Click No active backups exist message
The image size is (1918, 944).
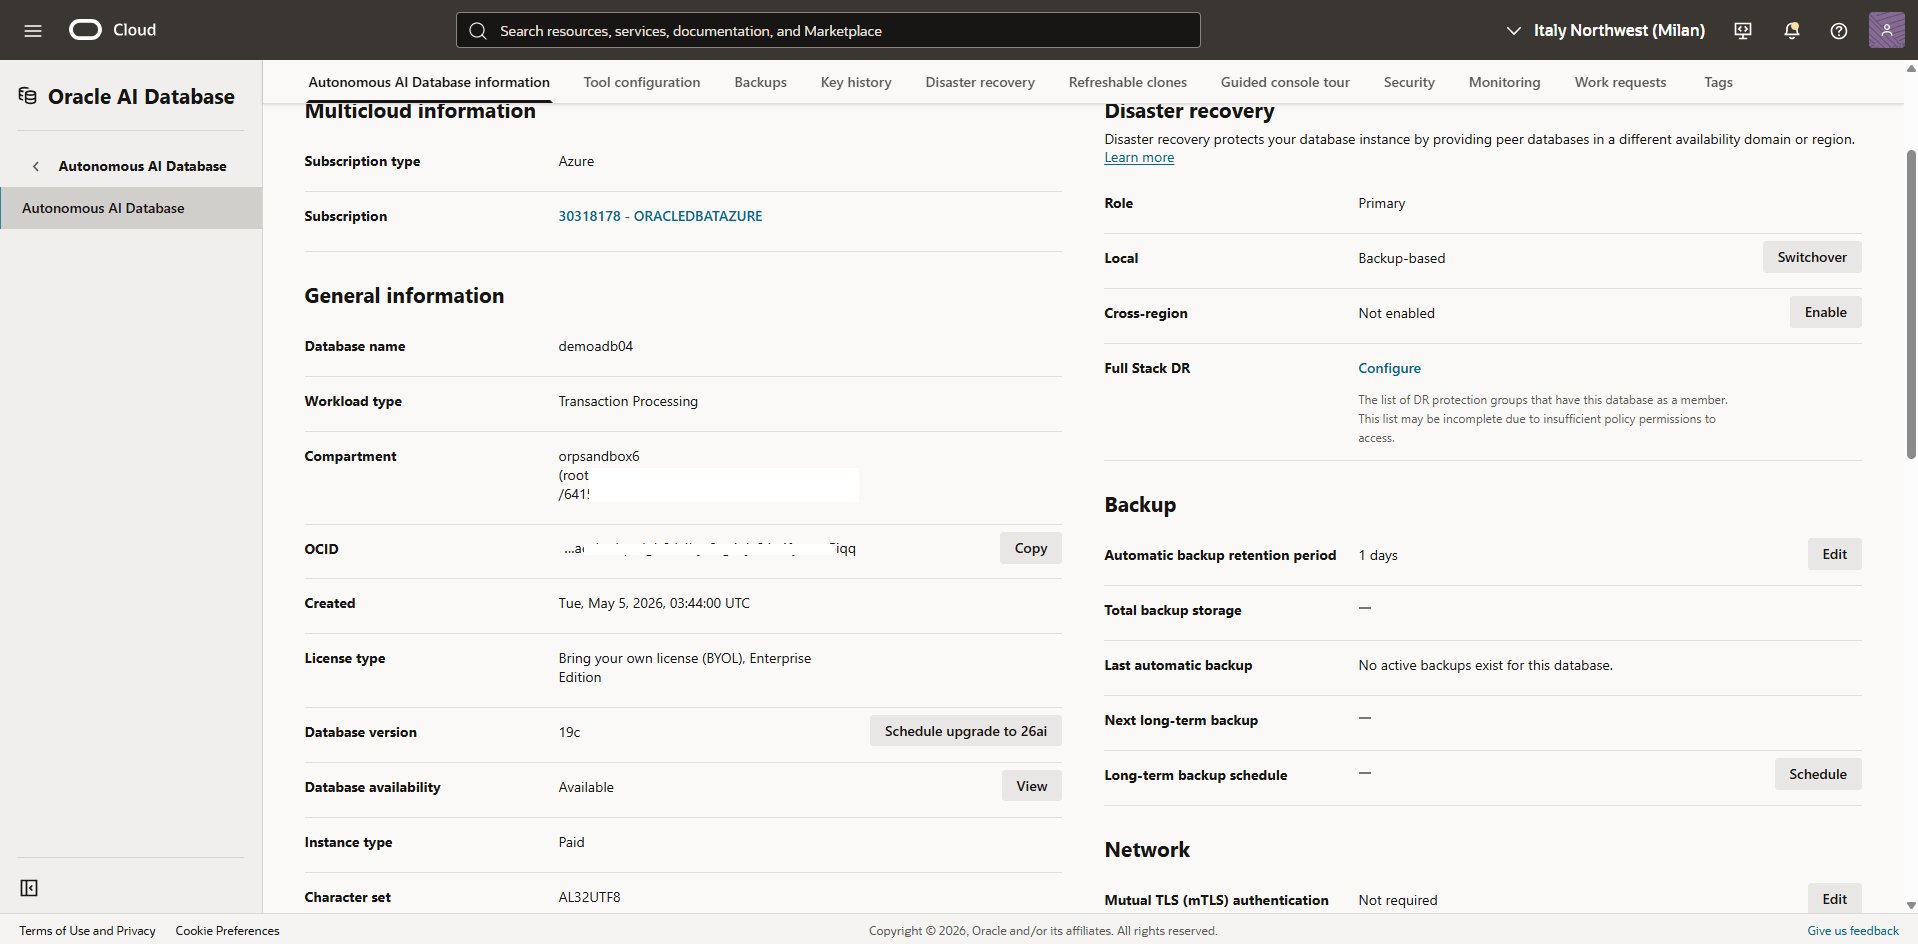point(1485,665)
